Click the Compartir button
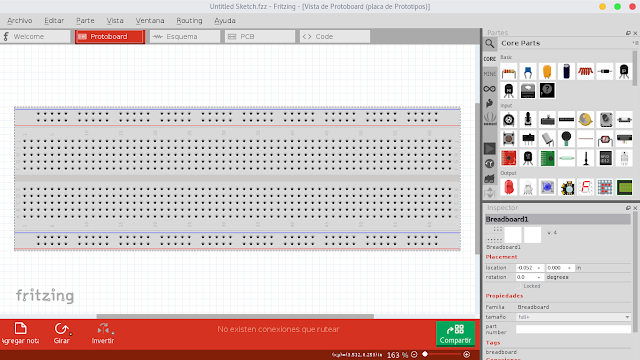The height and width of the screenshot is (360, 640). point(455,333)
